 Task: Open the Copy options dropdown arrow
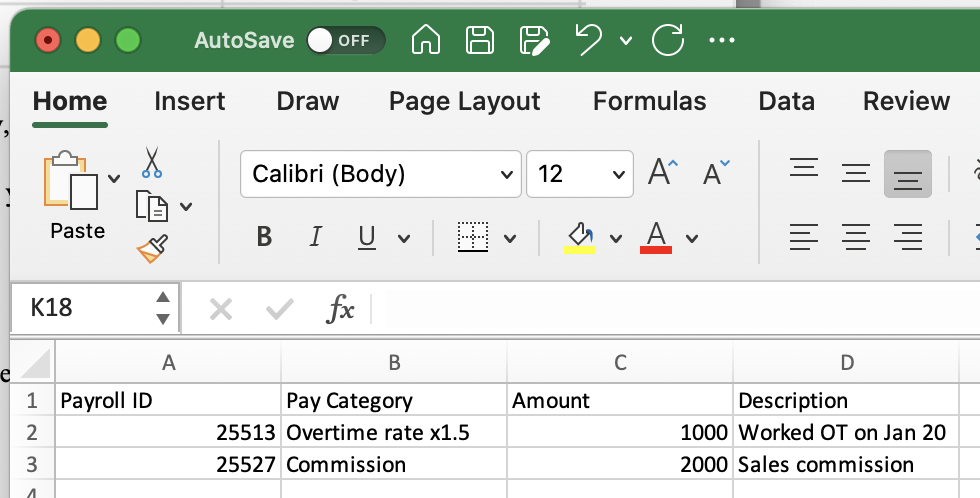pyautogui.click(x=186, y=207)
